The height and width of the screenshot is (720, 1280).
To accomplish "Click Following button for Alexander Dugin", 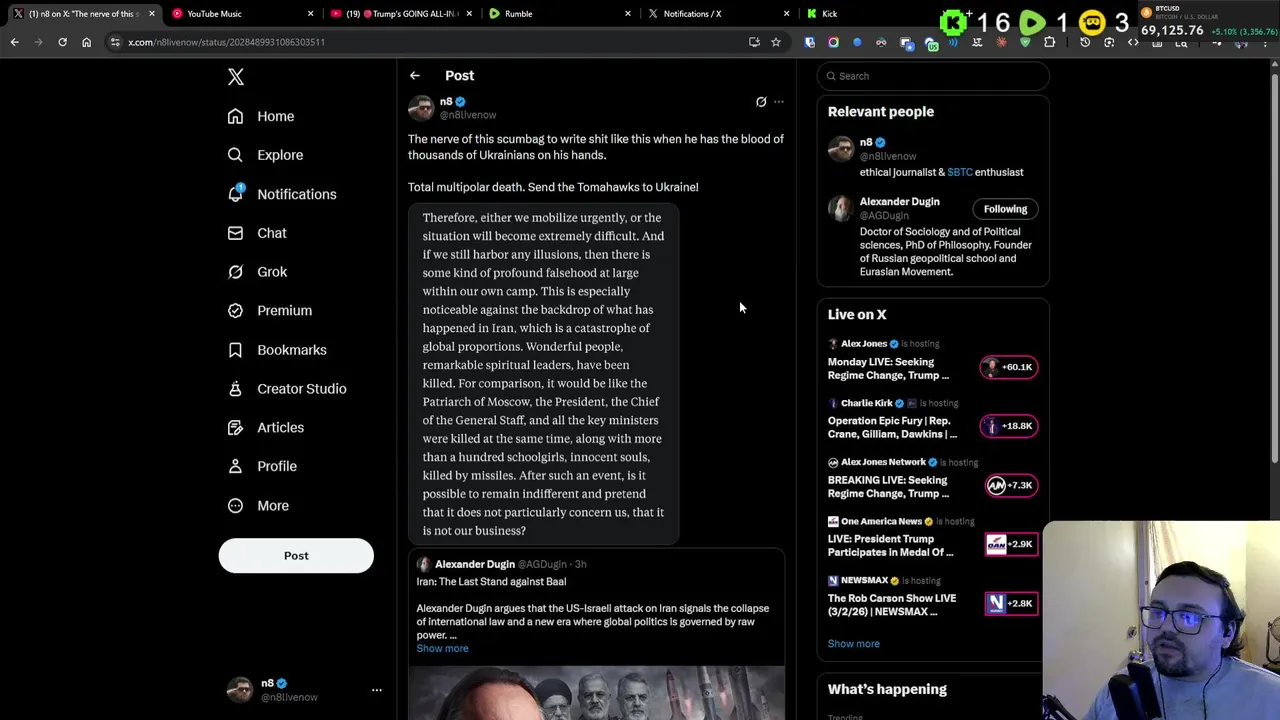I will [1005, 209].
